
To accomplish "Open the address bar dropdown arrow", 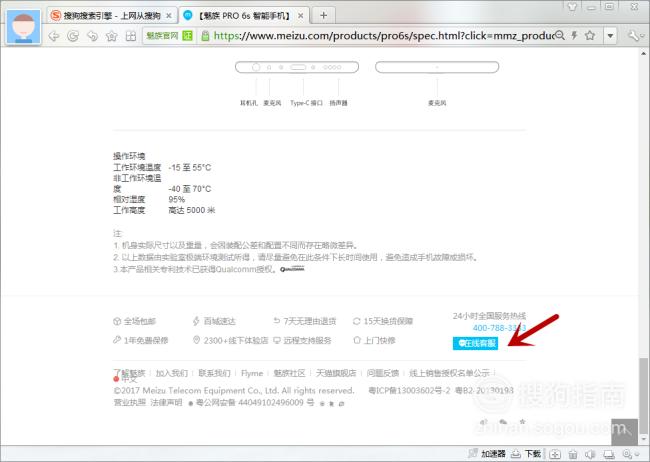I will click(x=610, y=36).
